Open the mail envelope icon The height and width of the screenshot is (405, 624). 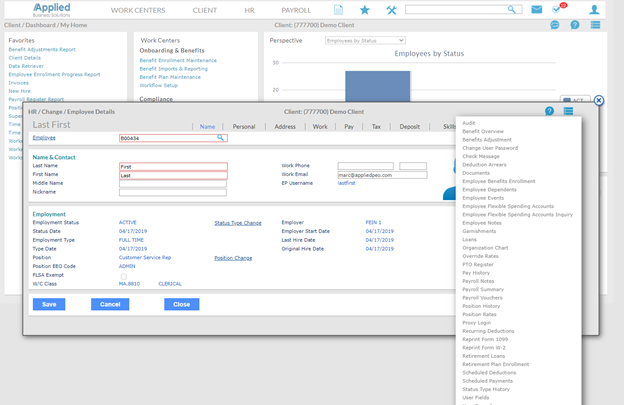(x=537, y=10)
